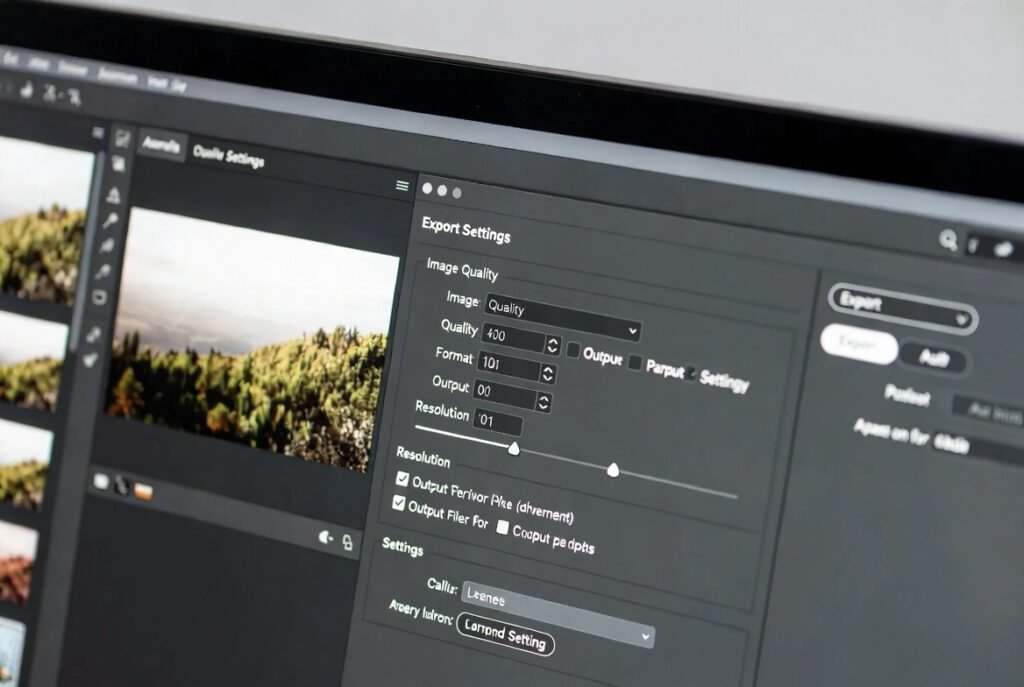This screenshot has width=1024, height=687.
Task: Expand the Export preset dropdown on the right
Action: 902,308
